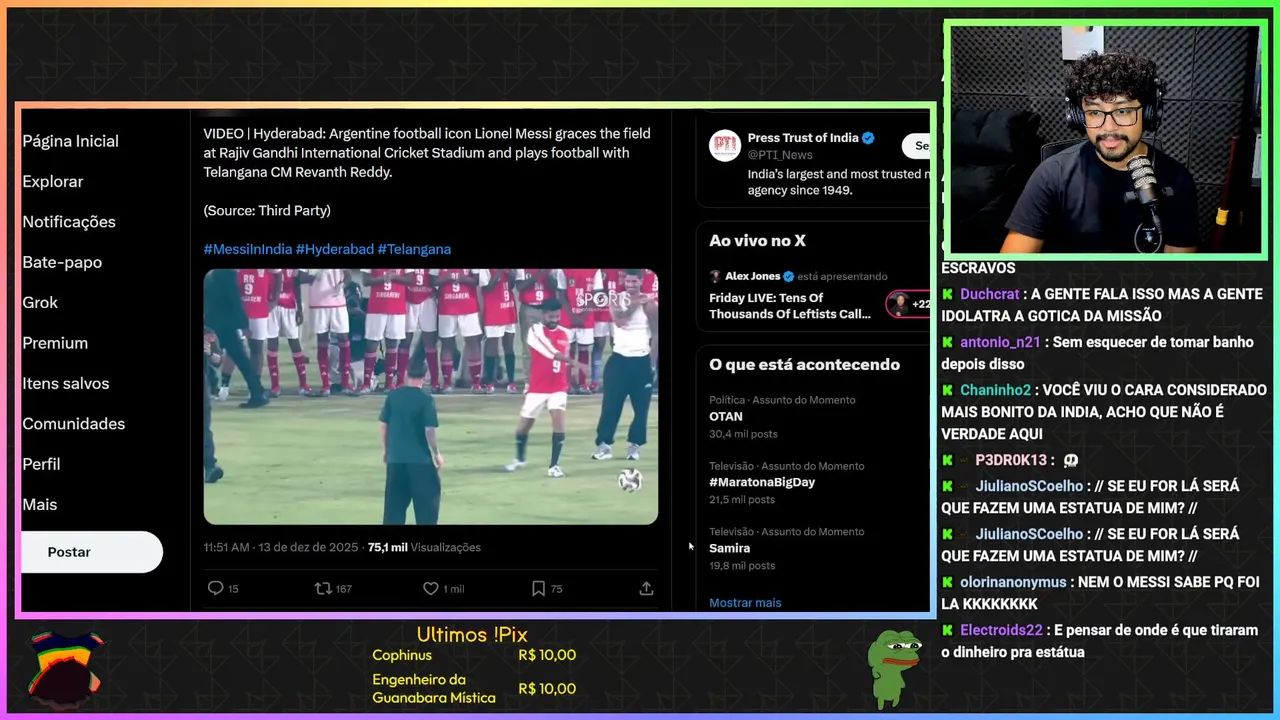Click the skull emoji in P3DR0K13 message
1280x720 pixels.
click(x=1071, y=460)
